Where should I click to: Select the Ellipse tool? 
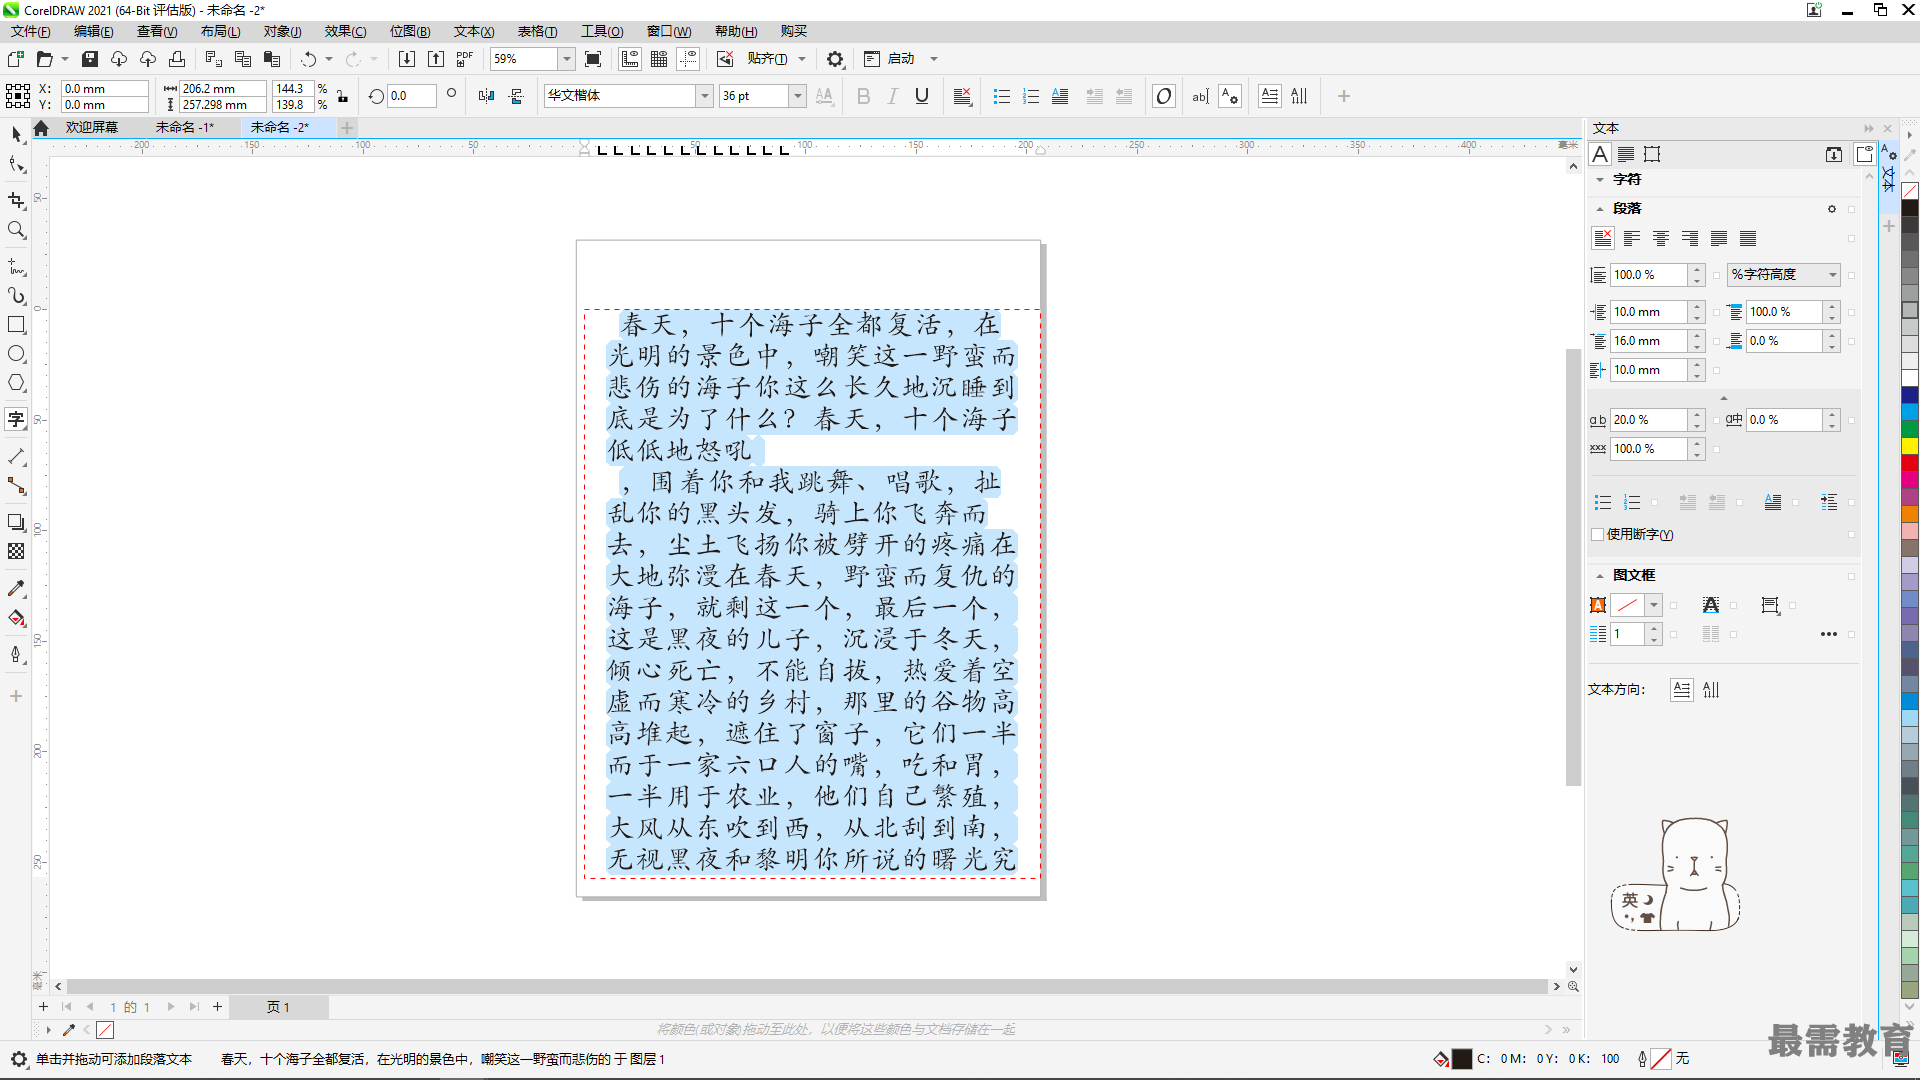[x=16, y=354]
